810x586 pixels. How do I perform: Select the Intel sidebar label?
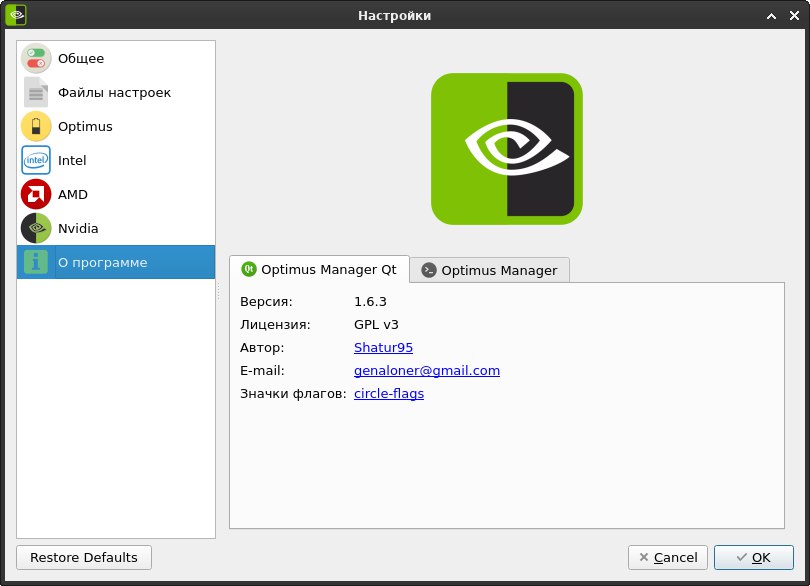[x=72, y=161]
